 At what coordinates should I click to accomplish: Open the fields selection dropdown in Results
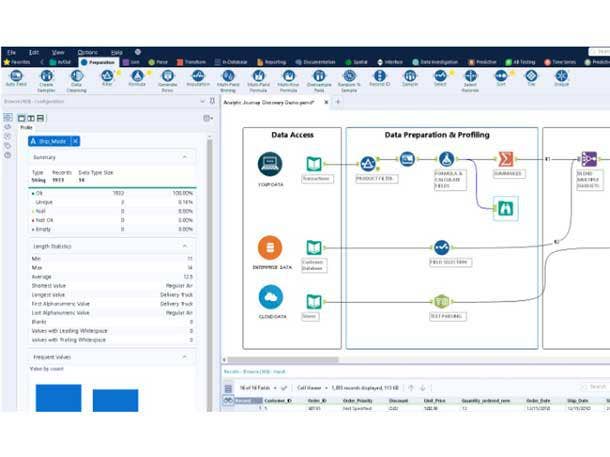(273, 387)
